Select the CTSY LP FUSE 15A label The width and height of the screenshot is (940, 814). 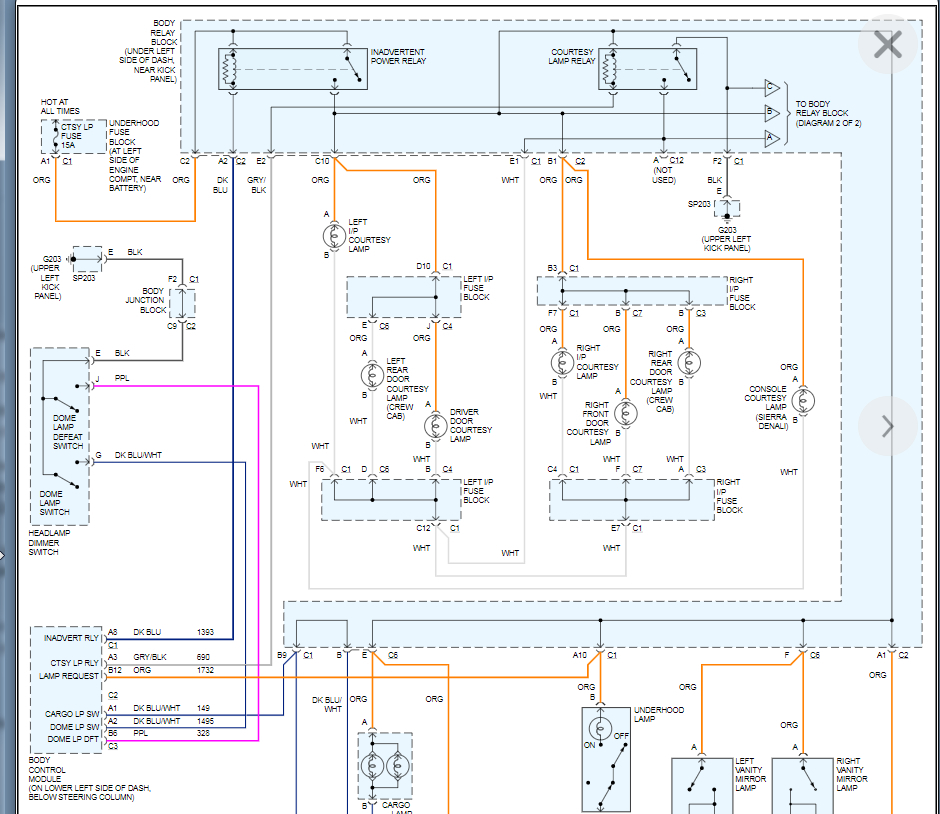[76, 136]
